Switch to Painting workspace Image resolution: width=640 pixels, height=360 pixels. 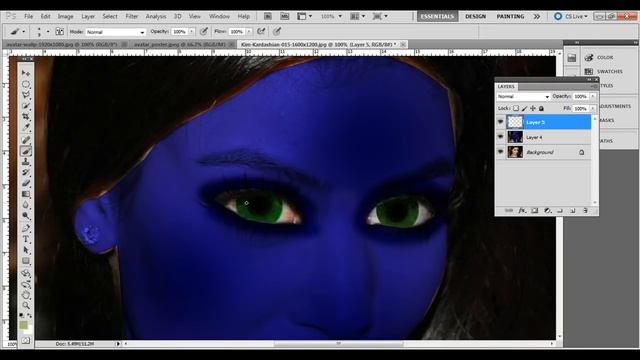click(x=510, y=16)
